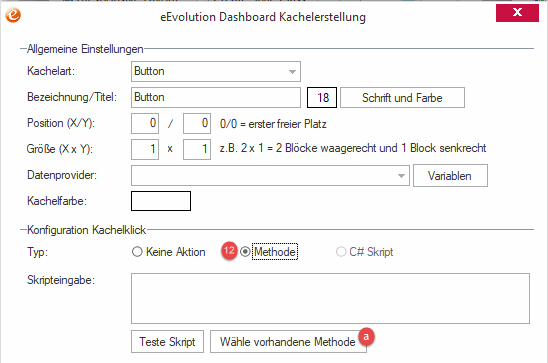Screen dimensions: 548x363
Task: Click the red annotation badge labeled a
Action: (366, 337)
